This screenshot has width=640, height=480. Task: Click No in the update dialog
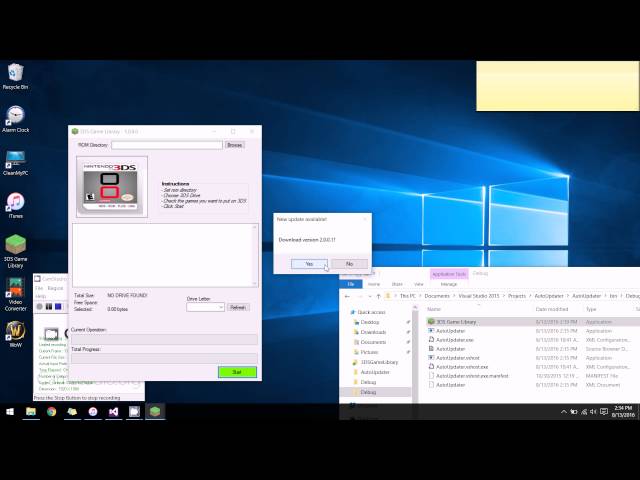349,264
